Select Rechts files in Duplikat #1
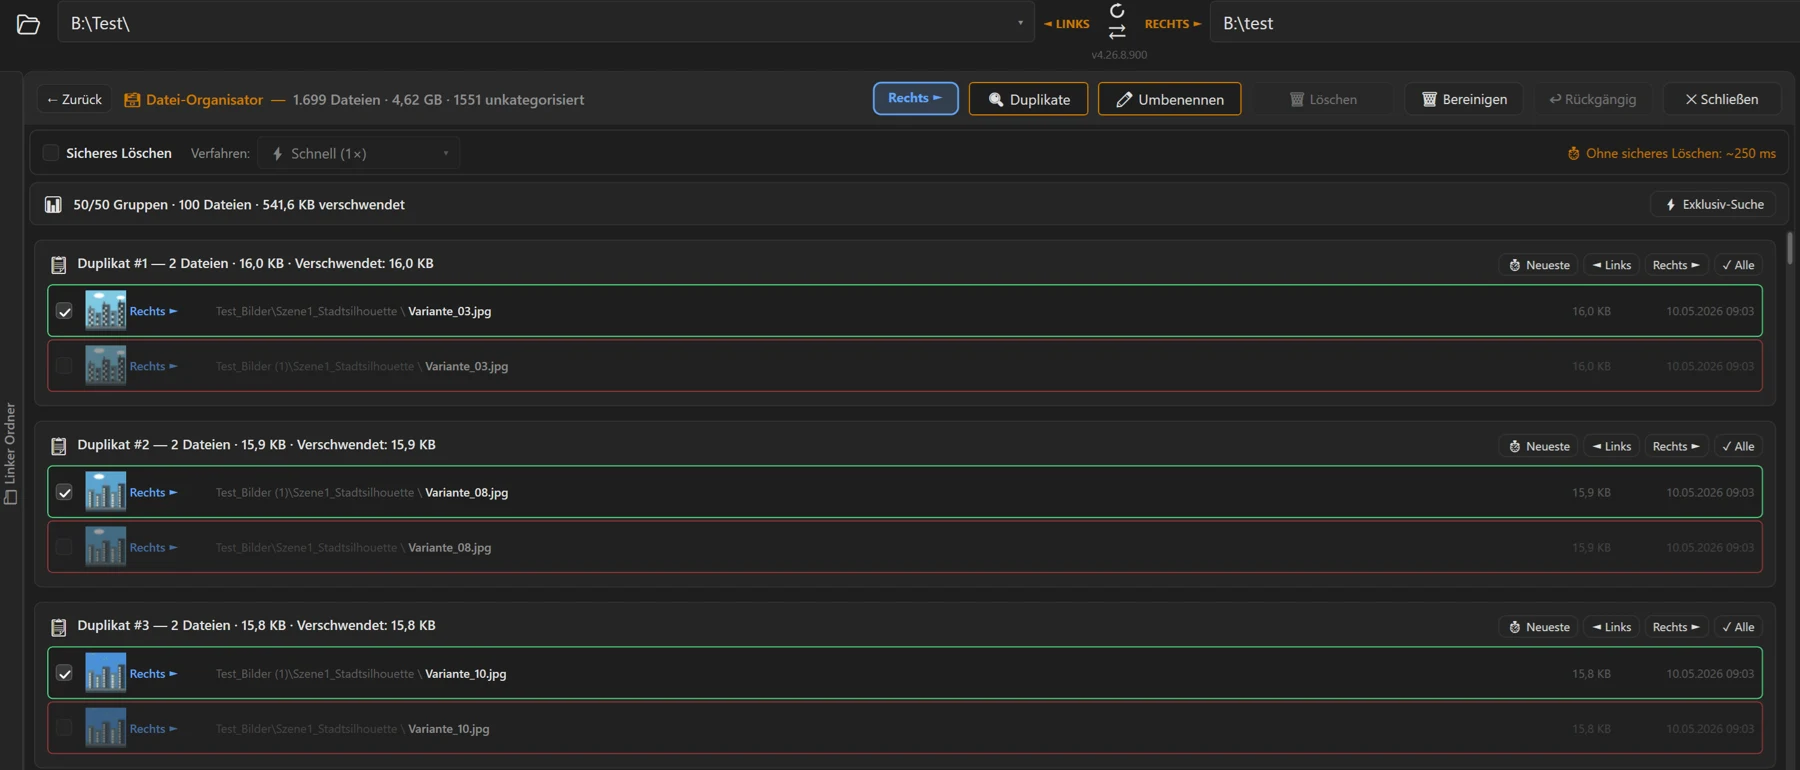The width and height of the screenshot is (1800, 770). click(1676, 265)
